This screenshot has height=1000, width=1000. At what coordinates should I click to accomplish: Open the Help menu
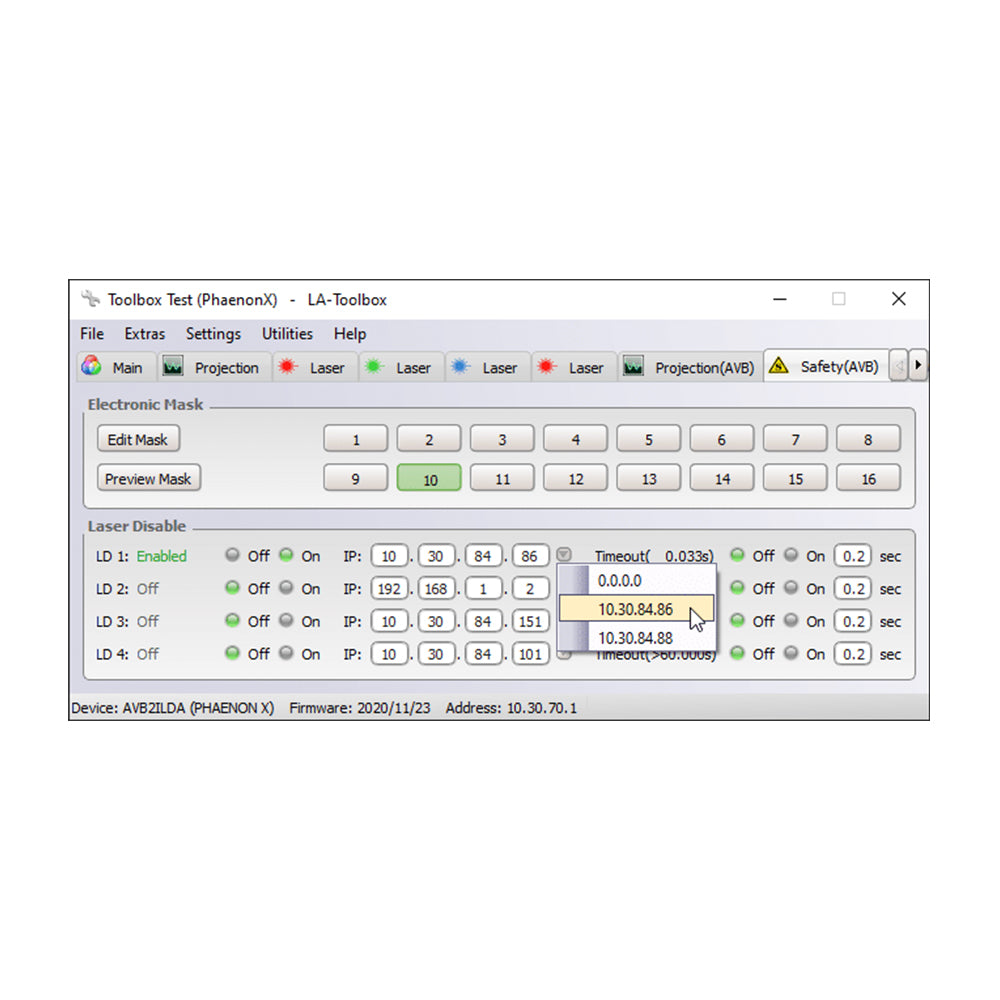[x=349, y=334]
